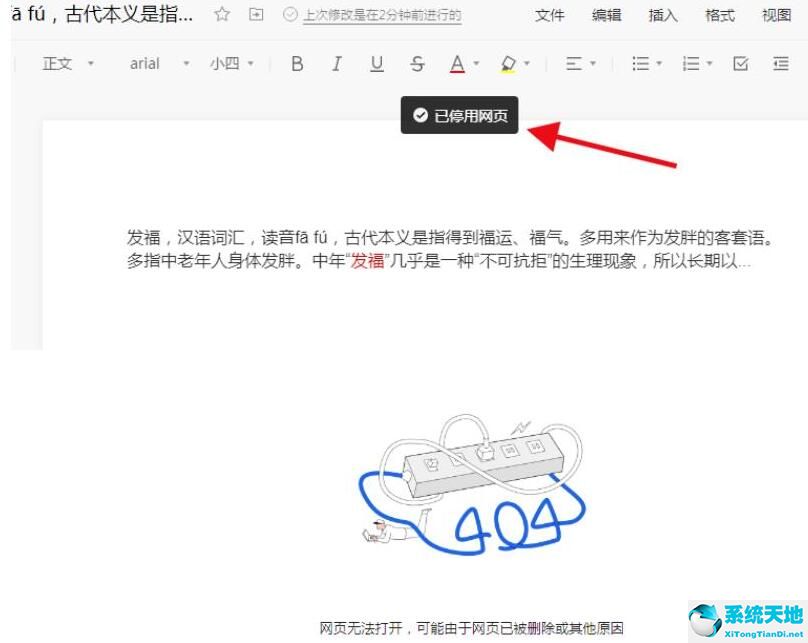This screenshot has height=643, width=808.
Task: Apply italic formatting
Action: [x=337, y=63]
